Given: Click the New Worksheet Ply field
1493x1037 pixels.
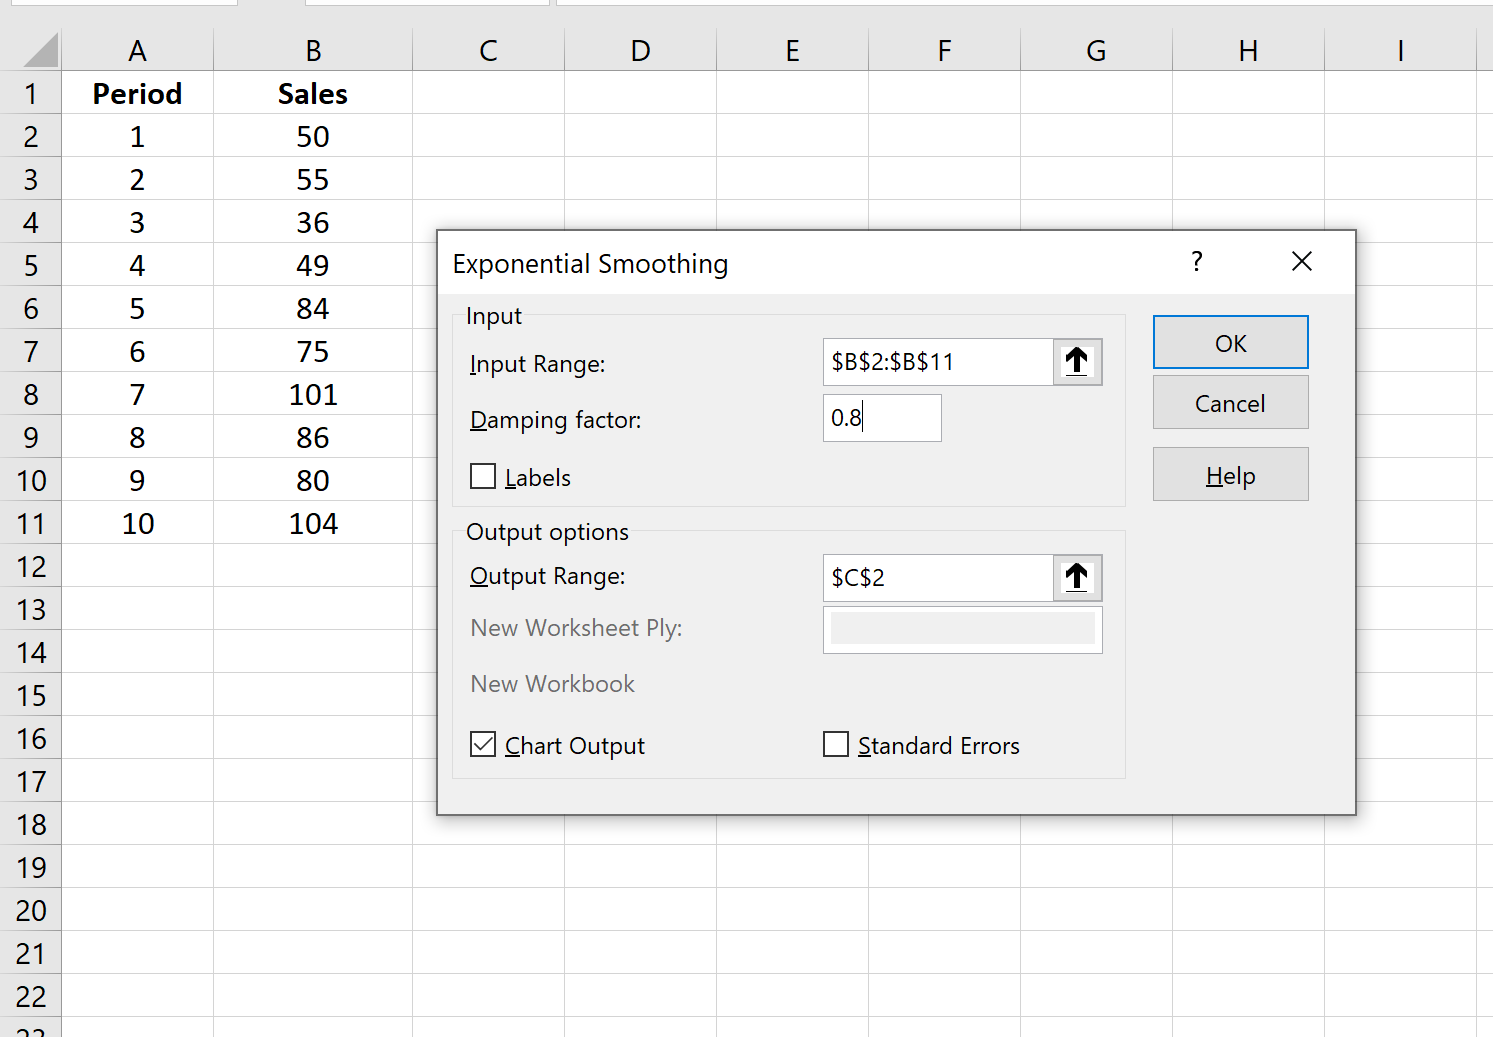Looking at the screenshot, I should (x=961, y=629).
